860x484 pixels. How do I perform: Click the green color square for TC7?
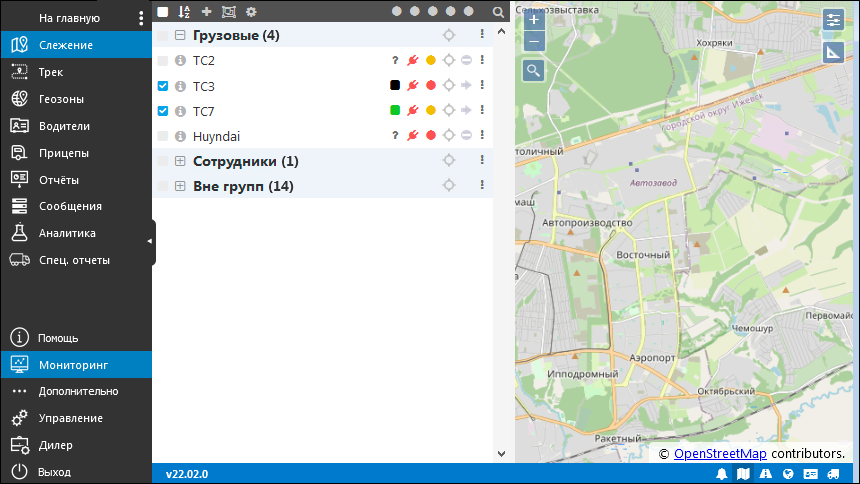[395, 111]
